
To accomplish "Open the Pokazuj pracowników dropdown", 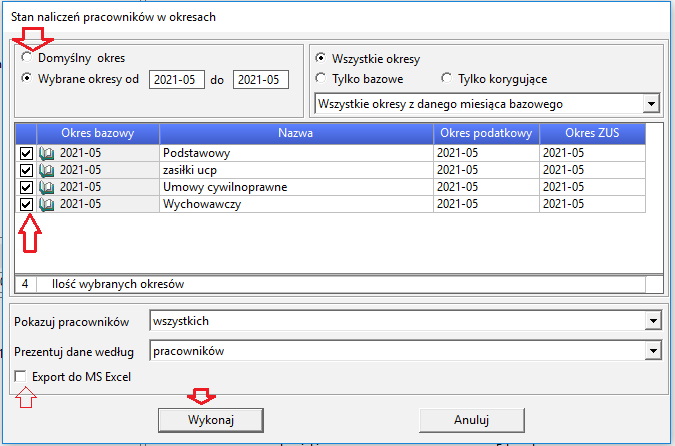I will point(653,321).
